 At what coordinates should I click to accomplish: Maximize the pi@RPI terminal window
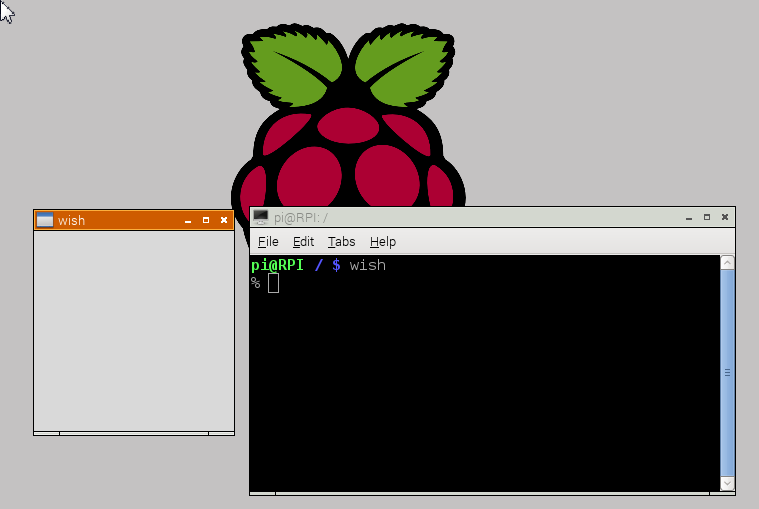[707, 217]
